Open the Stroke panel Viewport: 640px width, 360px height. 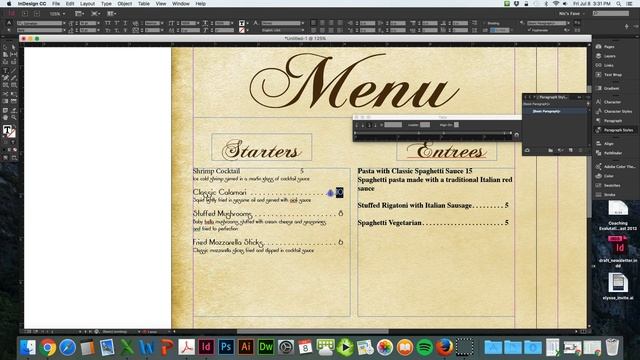pyautogui.click(x=606, y=195)
